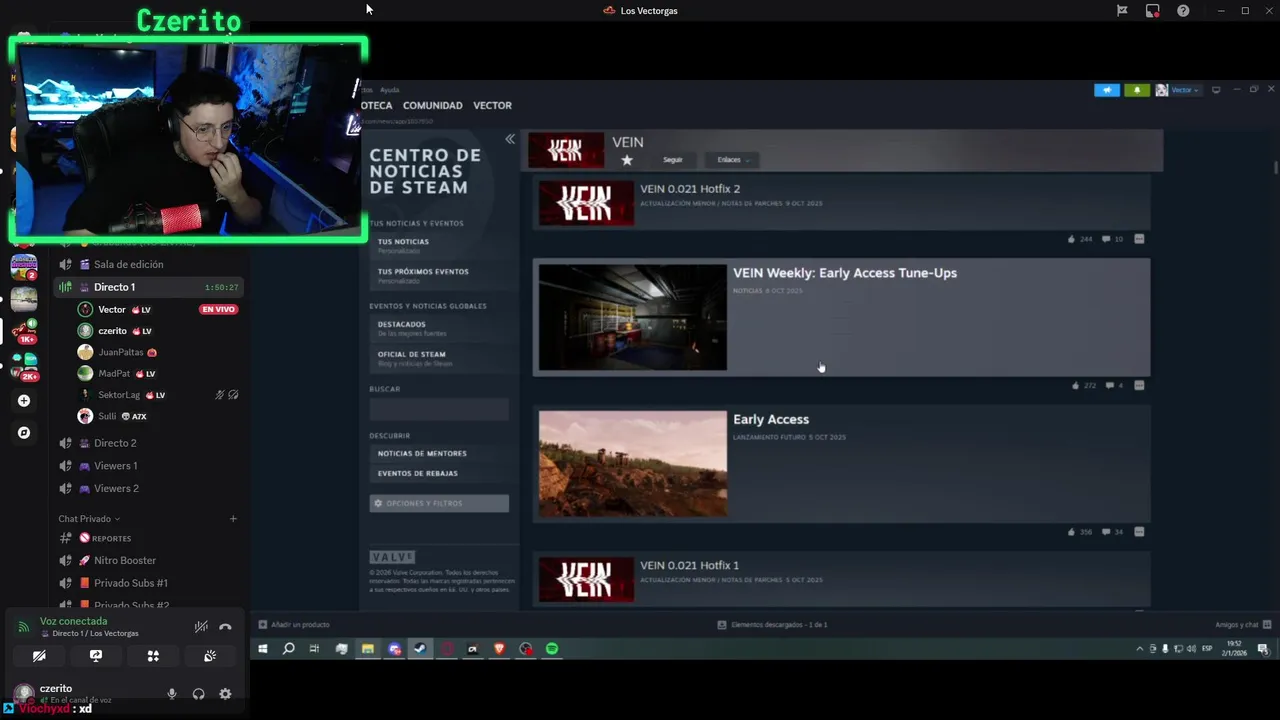Screen dimensions: 1280x720
Task: Open Amigos y chat in Steam
Action: pos(1243,624)
